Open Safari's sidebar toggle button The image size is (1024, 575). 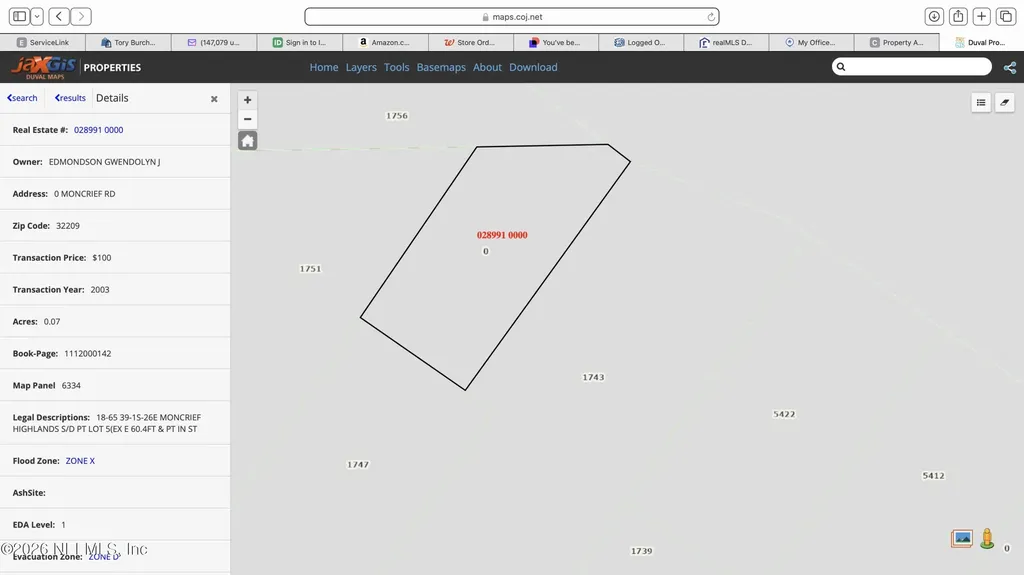20,16
